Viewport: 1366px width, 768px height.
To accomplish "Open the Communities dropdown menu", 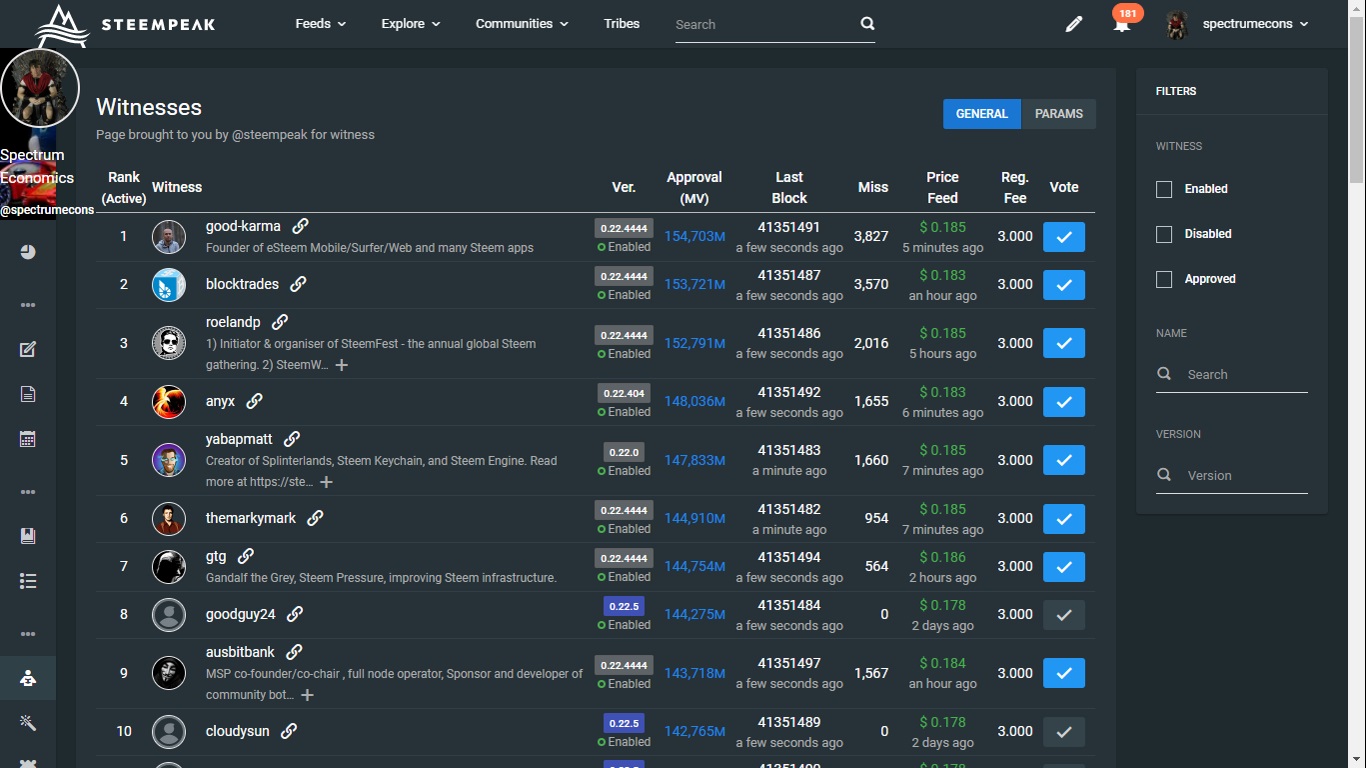I will click(x=522, y=24).
